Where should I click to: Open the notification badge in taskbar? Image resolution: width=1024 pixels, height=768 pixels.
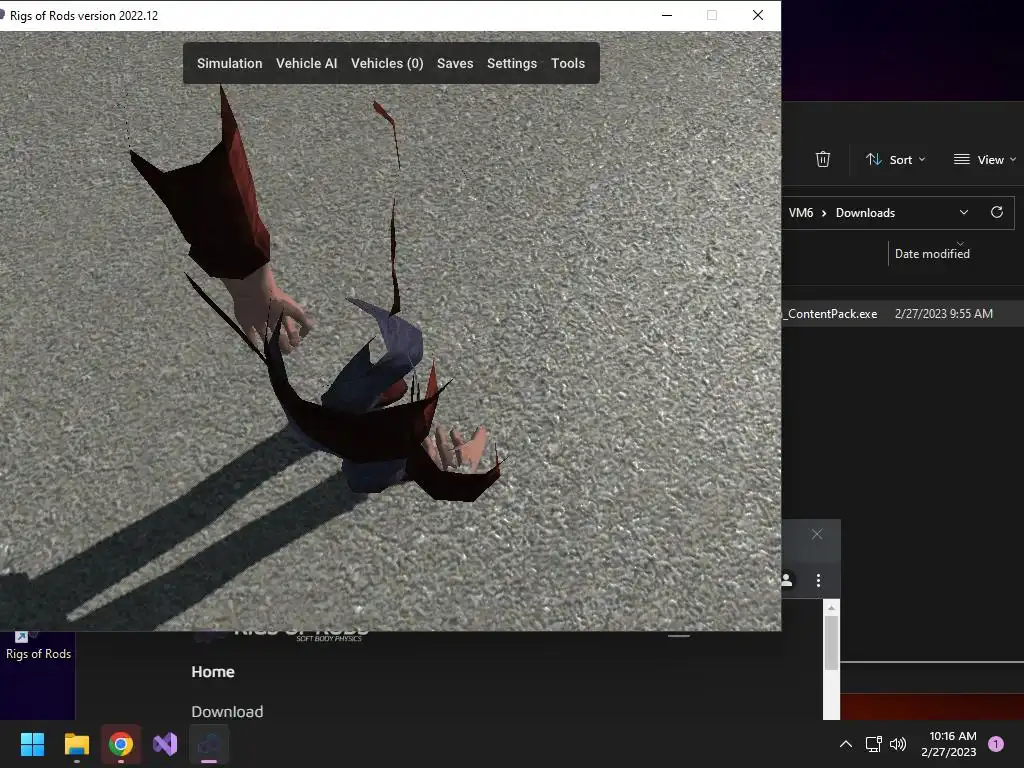tap(996, 744)
